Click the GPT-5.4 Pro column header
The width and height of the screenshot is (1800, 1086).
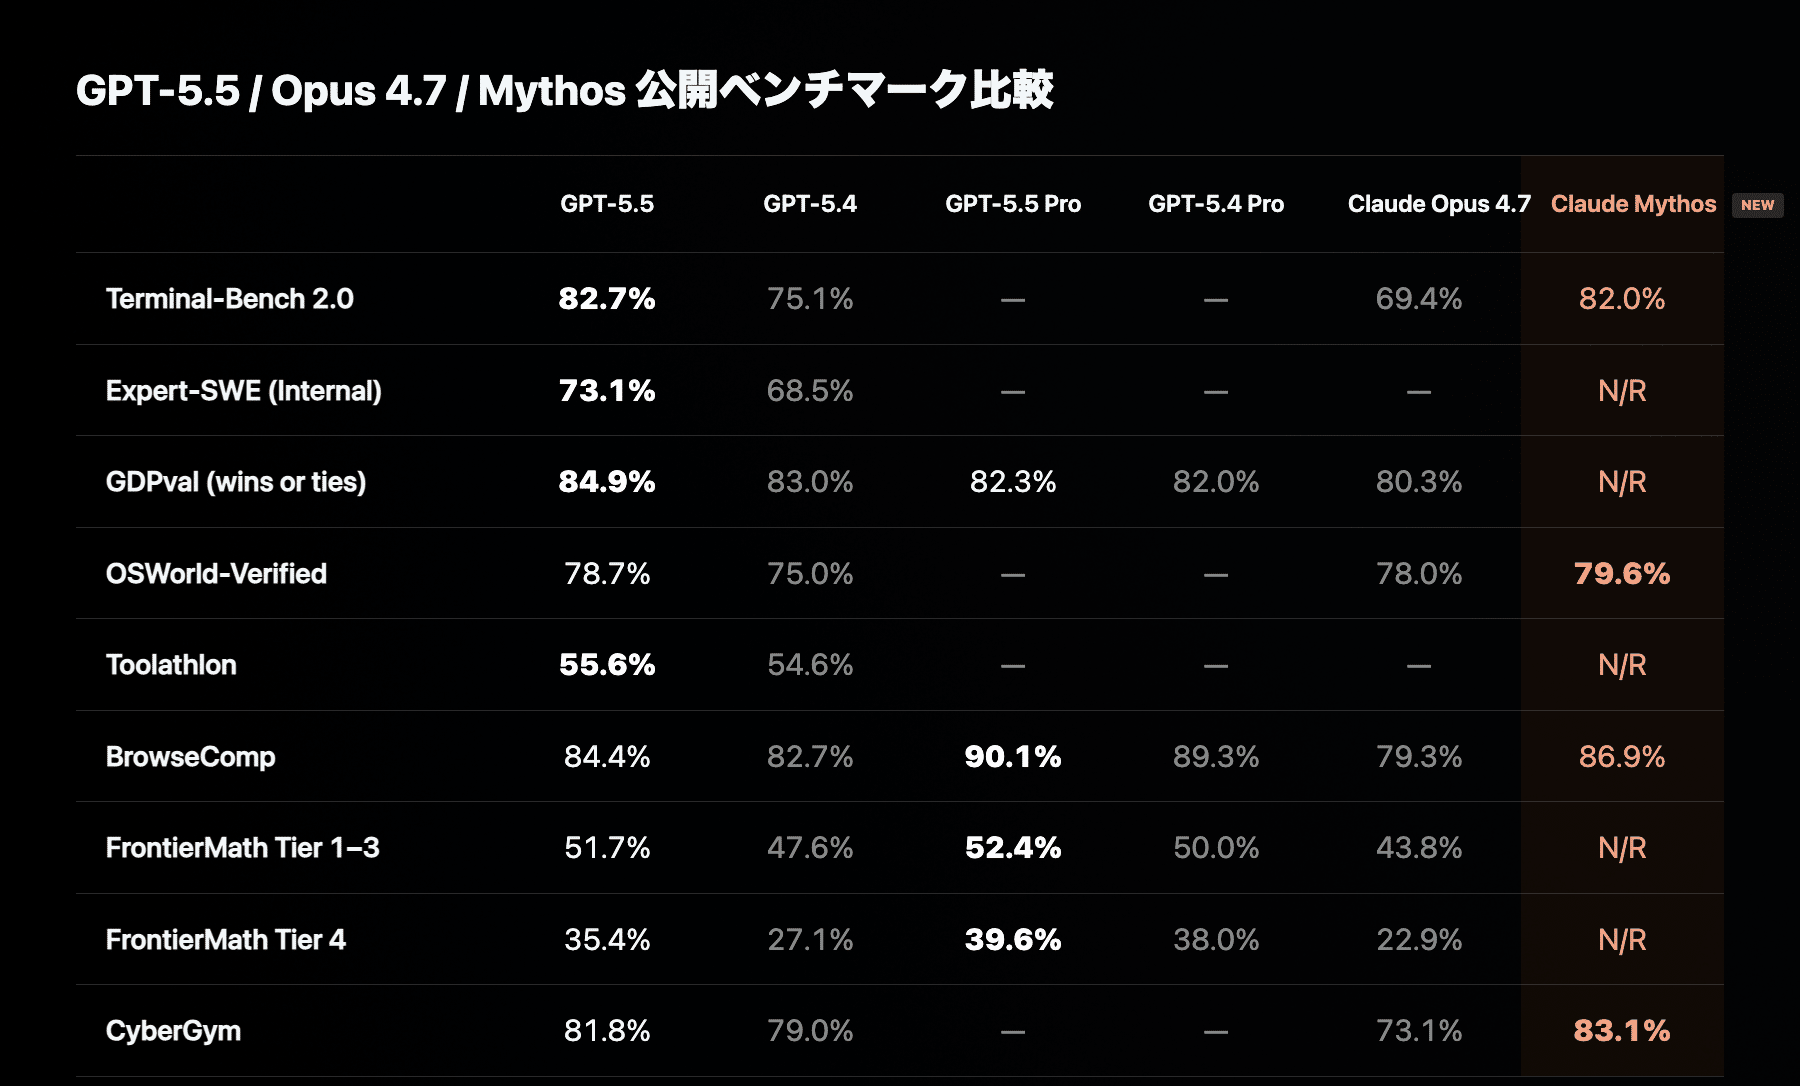(1215, 204)
